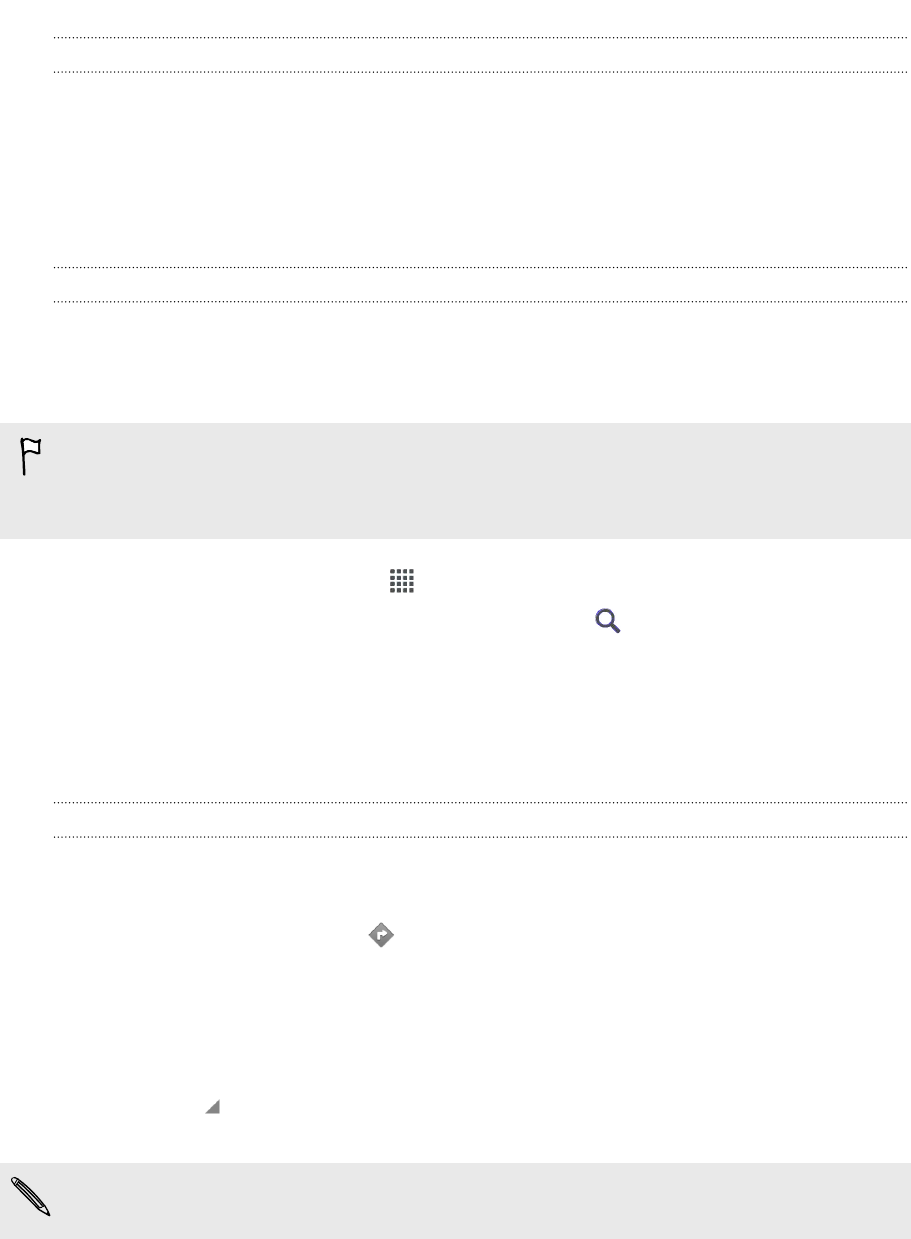Screen dimensions: 911x1239
Task: Click the topmost dotted-line section heading band
Action: 480,55
